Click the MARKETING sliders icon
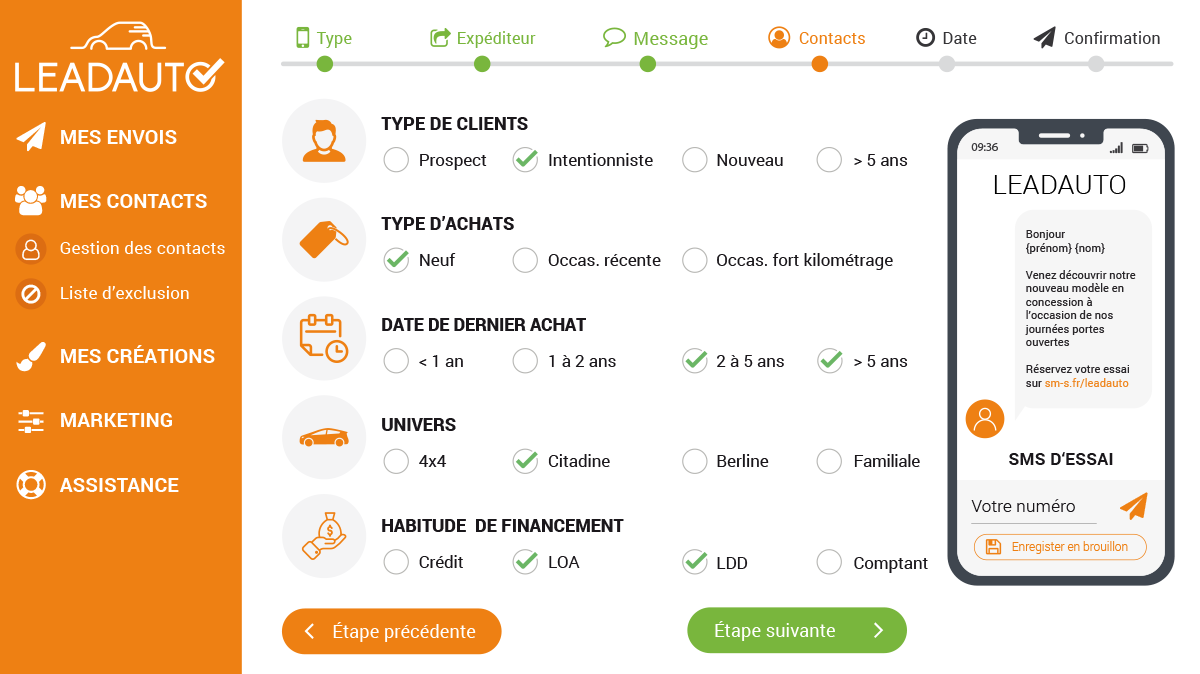 pyautogui.click(x=30, y=420)
